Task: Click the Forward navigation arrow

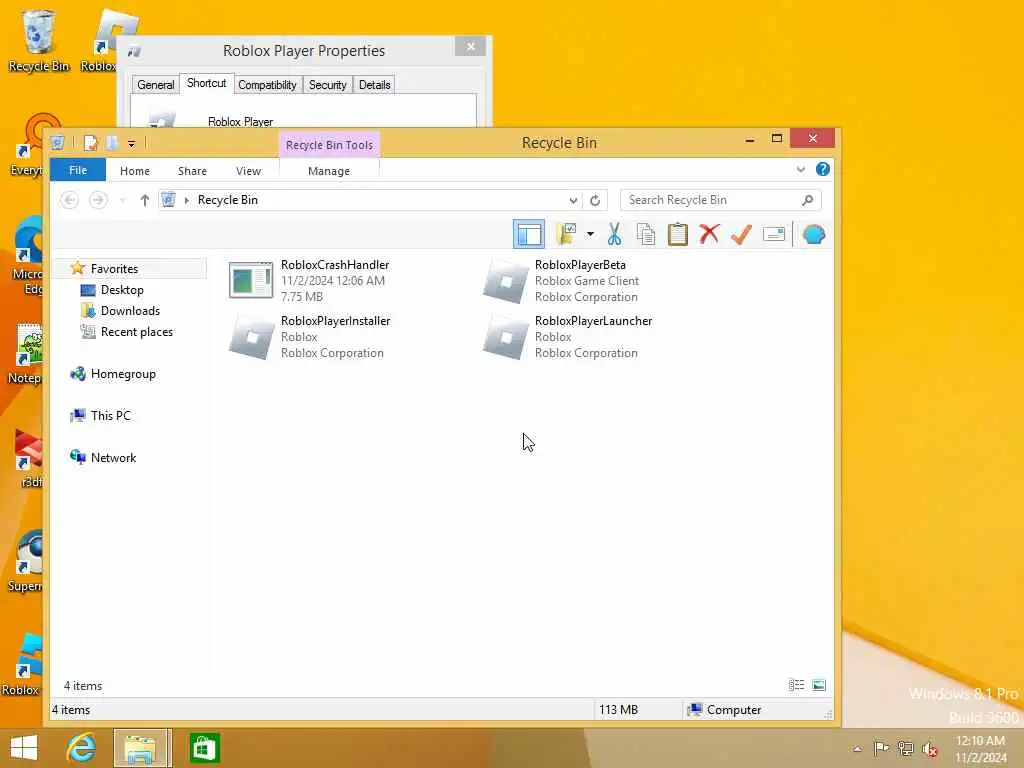Action: click(98, 200)
